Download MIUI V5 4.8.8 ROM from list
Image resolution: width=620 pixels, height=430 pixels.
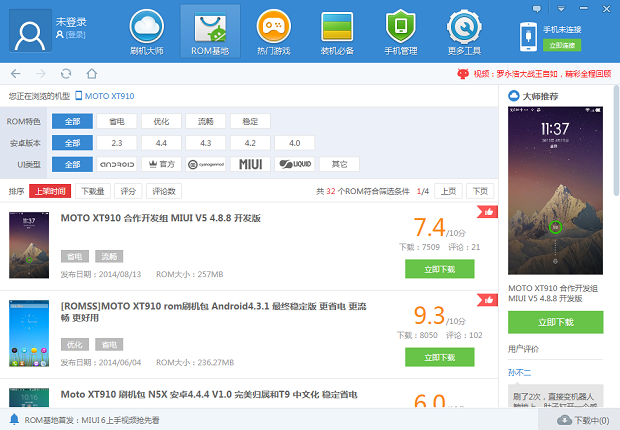[440, 269]
